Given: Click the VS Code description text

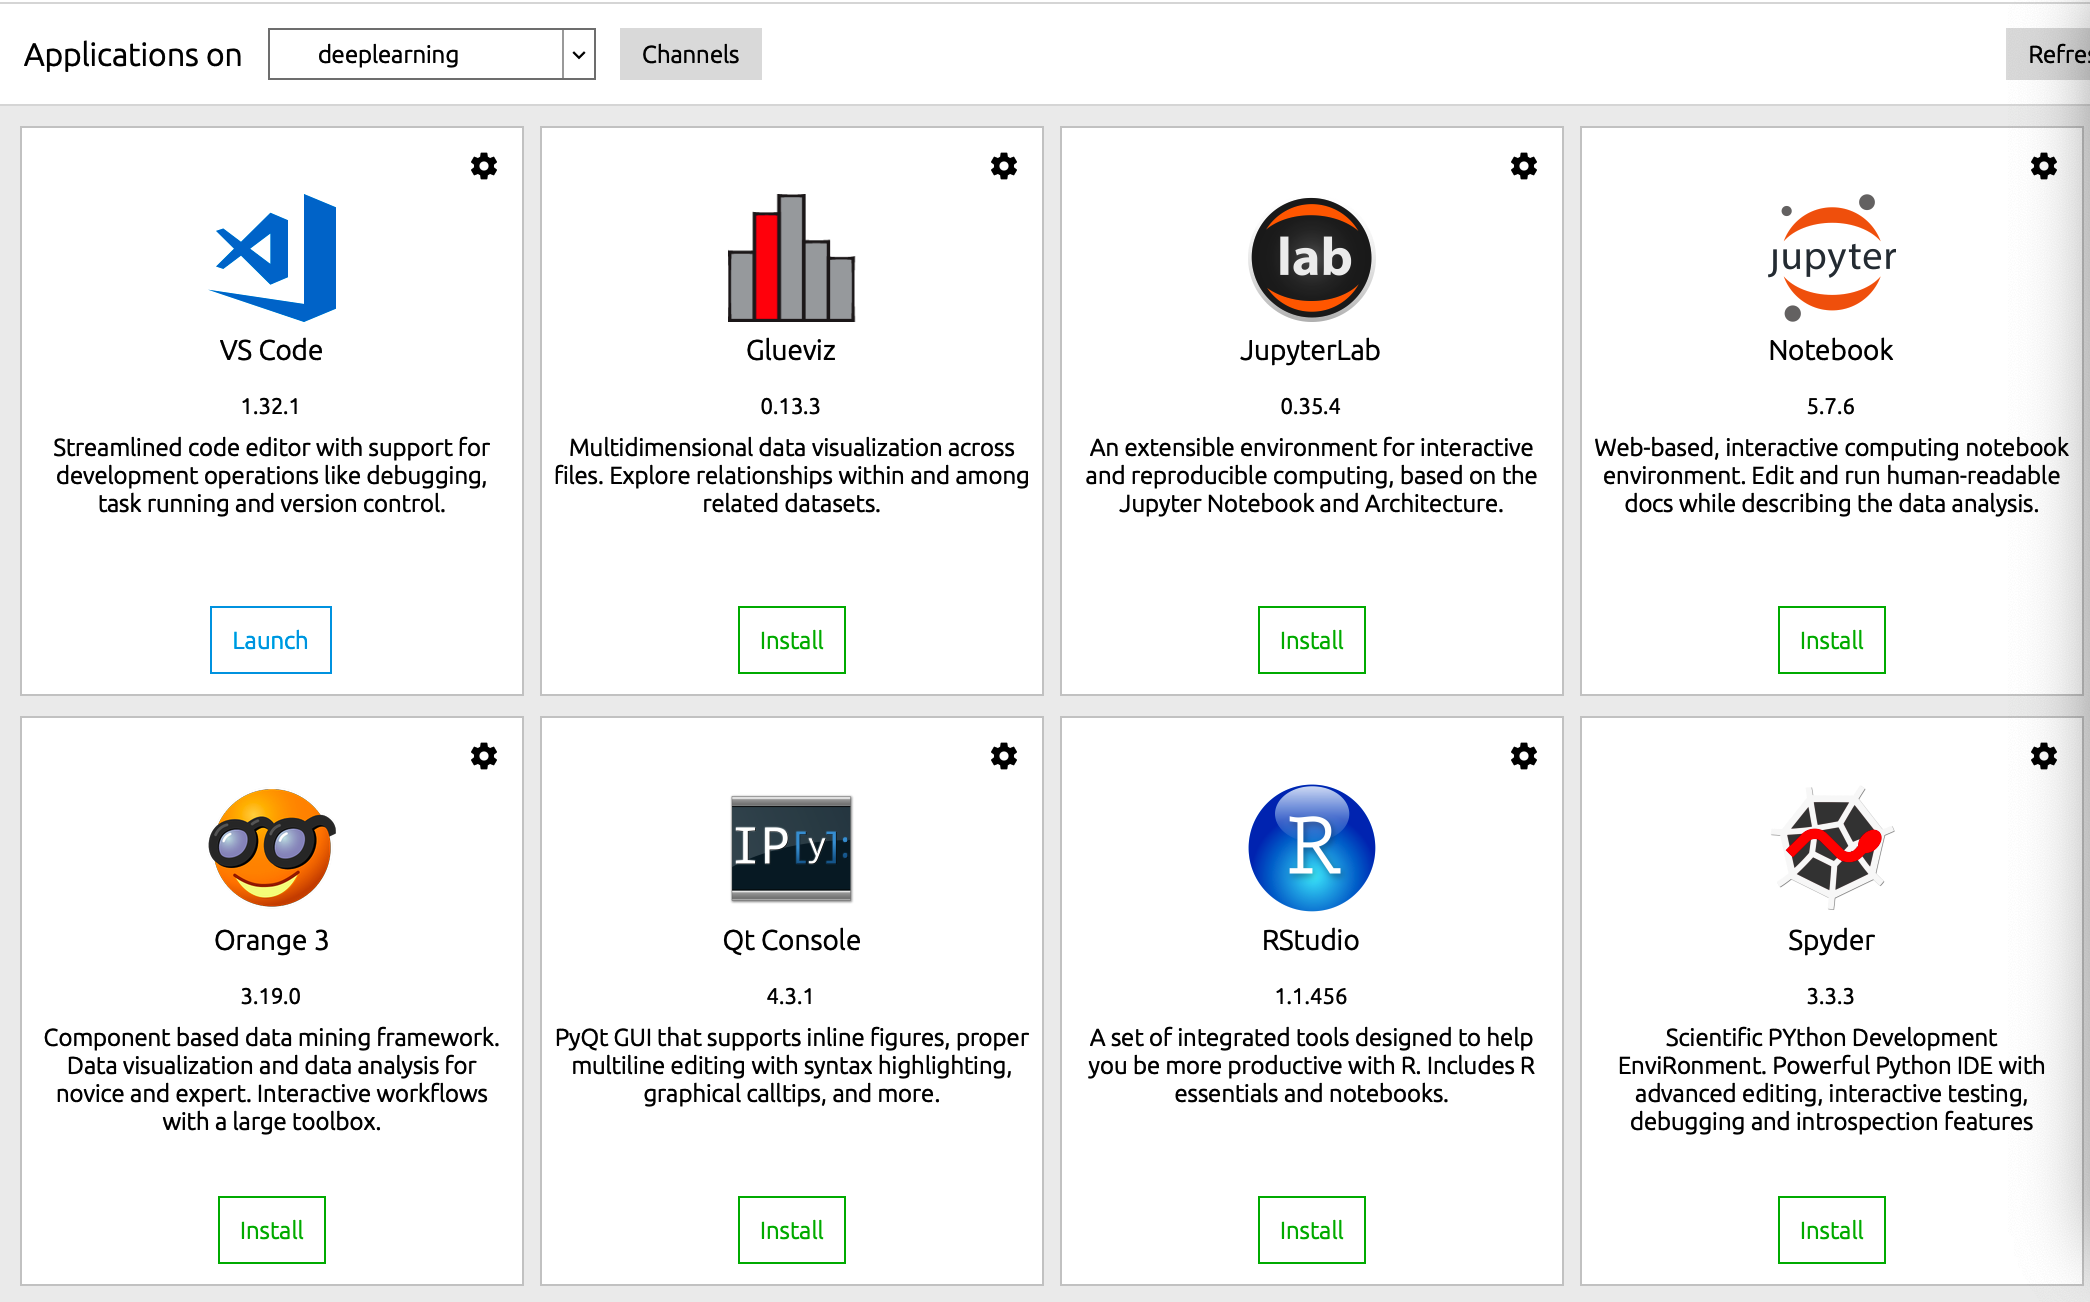Looking at the screenshot, I should 271,475.
